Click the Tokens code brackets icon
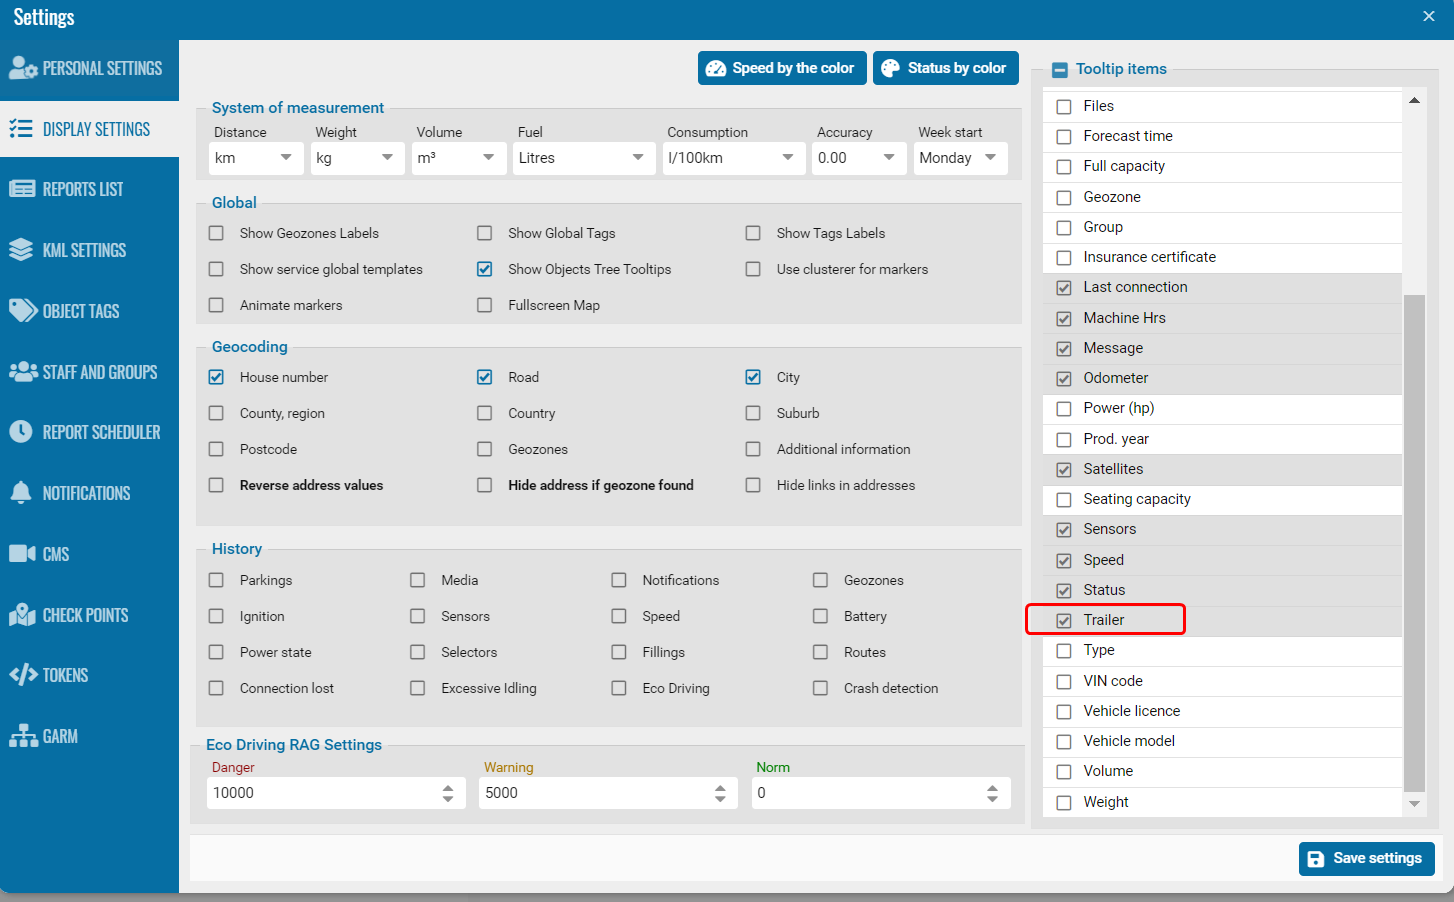Viewport: 1454px width, 902px height. click(22, 675)
